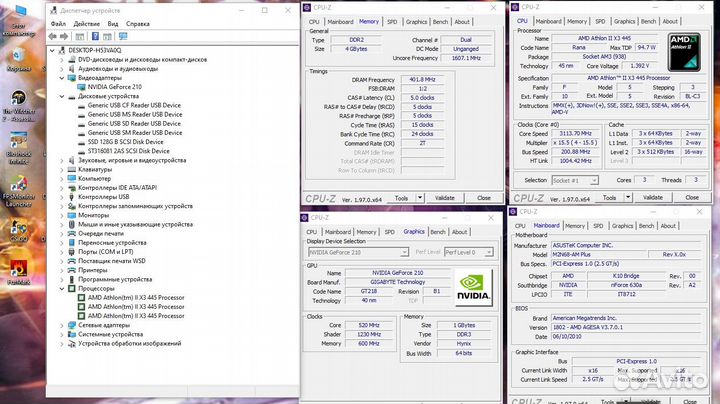The width and height of the screenshot is (720, 404).
Task: Click the DESKTOP-H53VA0Q root computer node
Action: (x=95, y=50)
